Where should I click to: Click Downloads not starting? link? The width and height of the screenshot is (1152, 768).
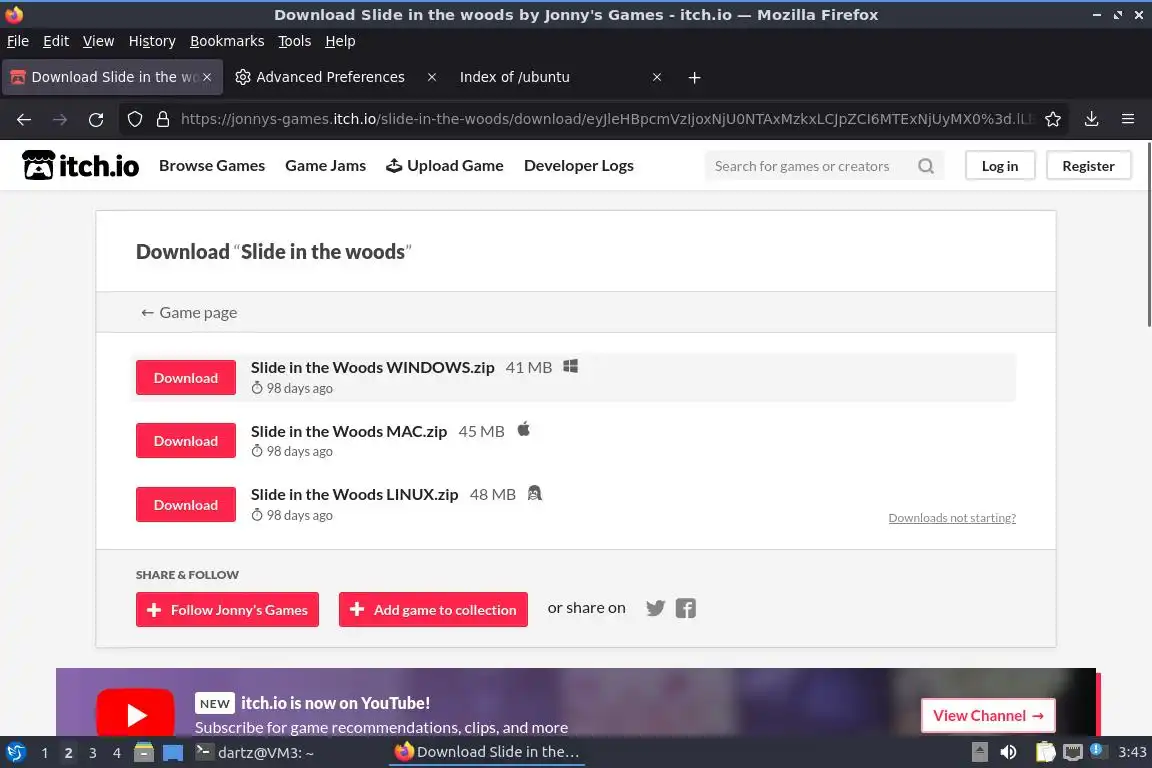tap(952, 518)
